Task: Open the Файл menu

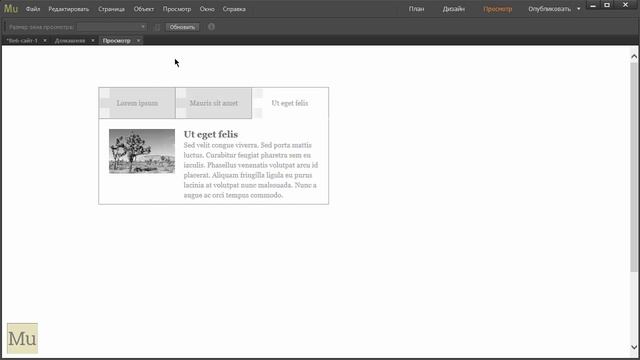Action: (x=33, y=9)
